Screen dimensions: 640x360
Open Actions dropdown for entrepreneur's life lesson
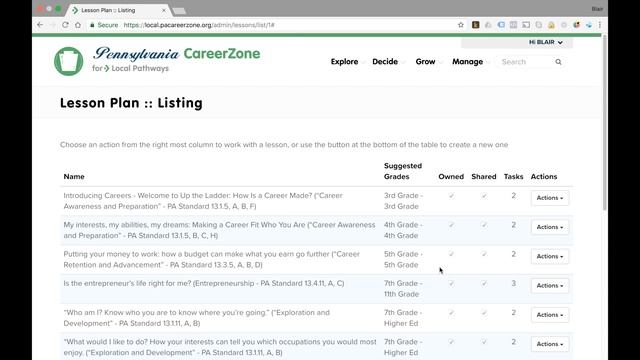point(550,286)
